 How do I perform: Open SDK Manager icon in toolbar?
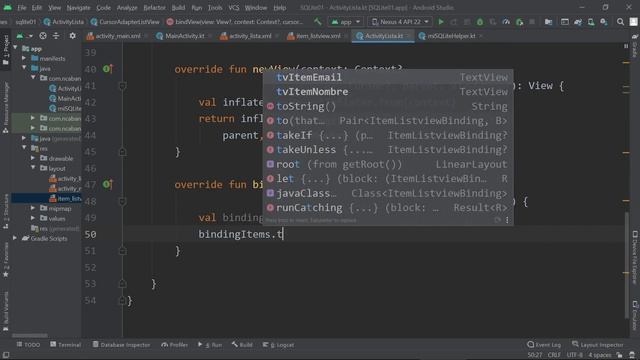[604, 22]
